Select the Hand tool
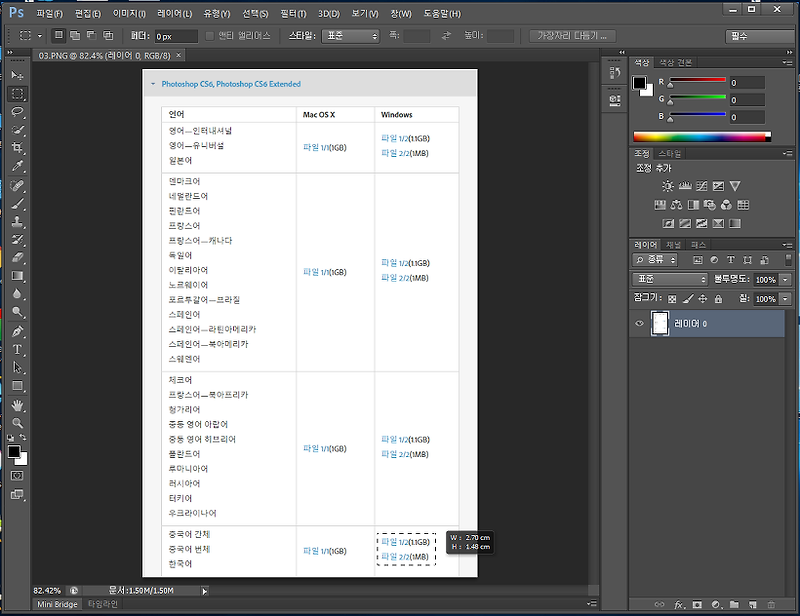Viewport: 800px width, 616px height. coord(17,405)
